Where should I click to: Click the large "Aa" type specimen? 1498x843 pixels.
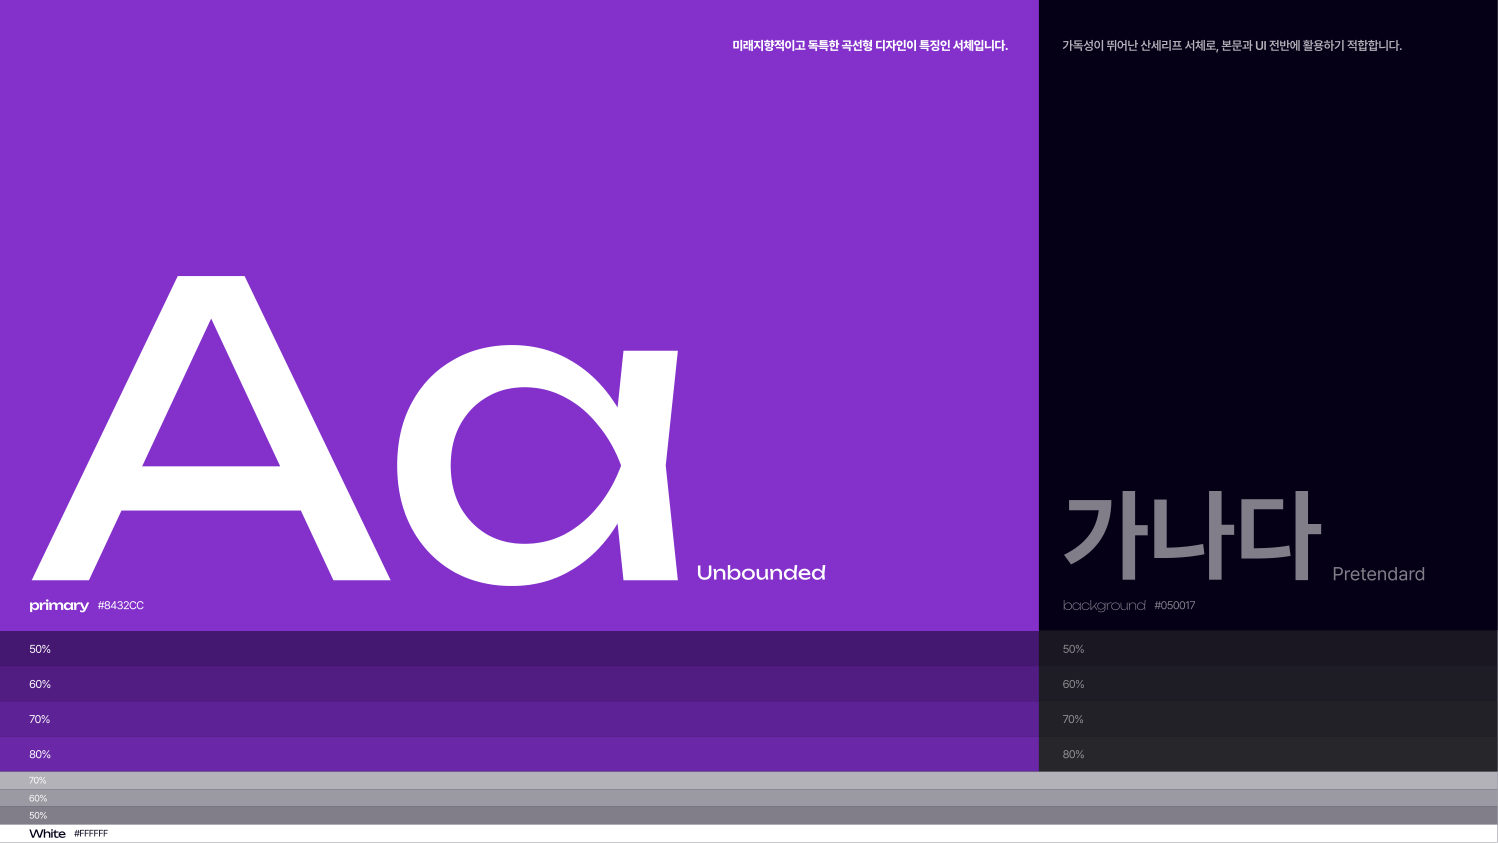[355, 430]
